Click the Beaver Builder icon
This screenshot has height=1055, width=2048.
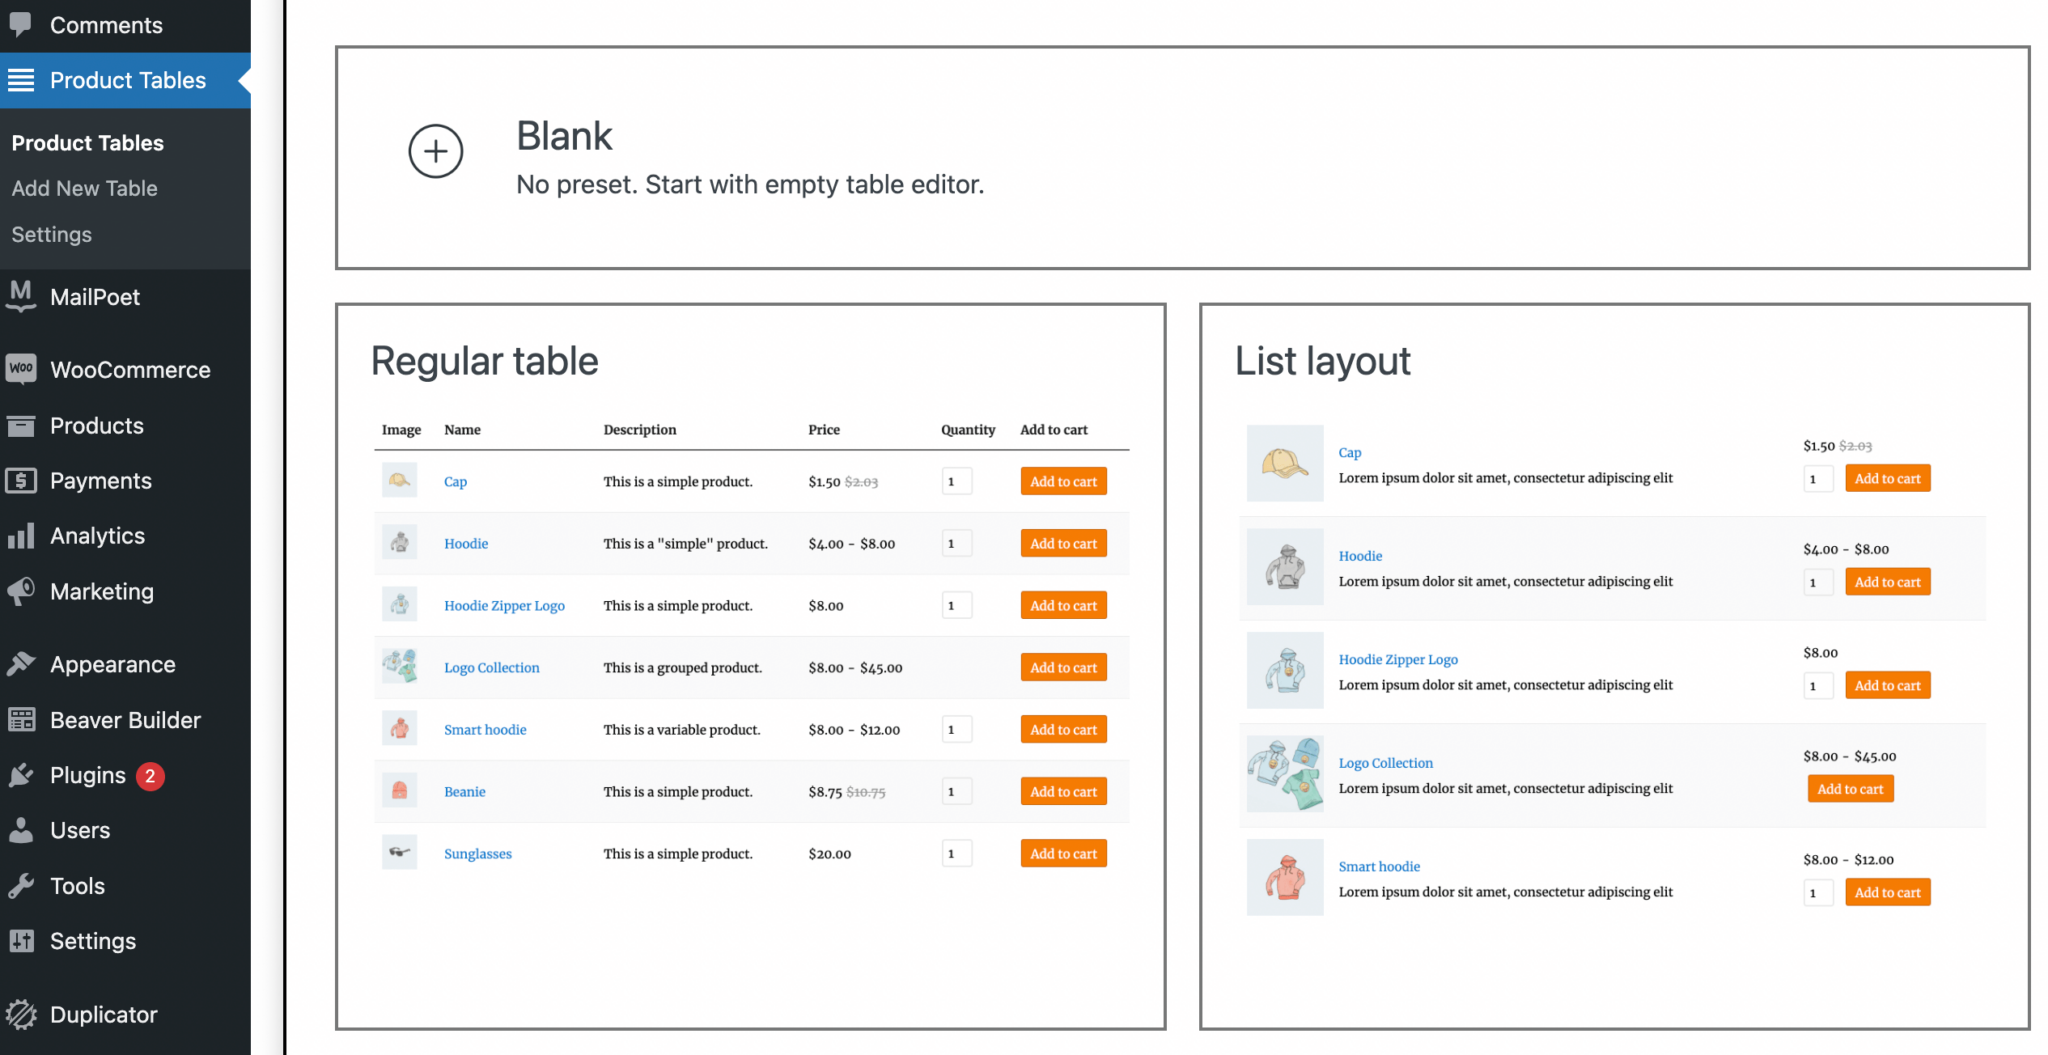coord(22,719)
